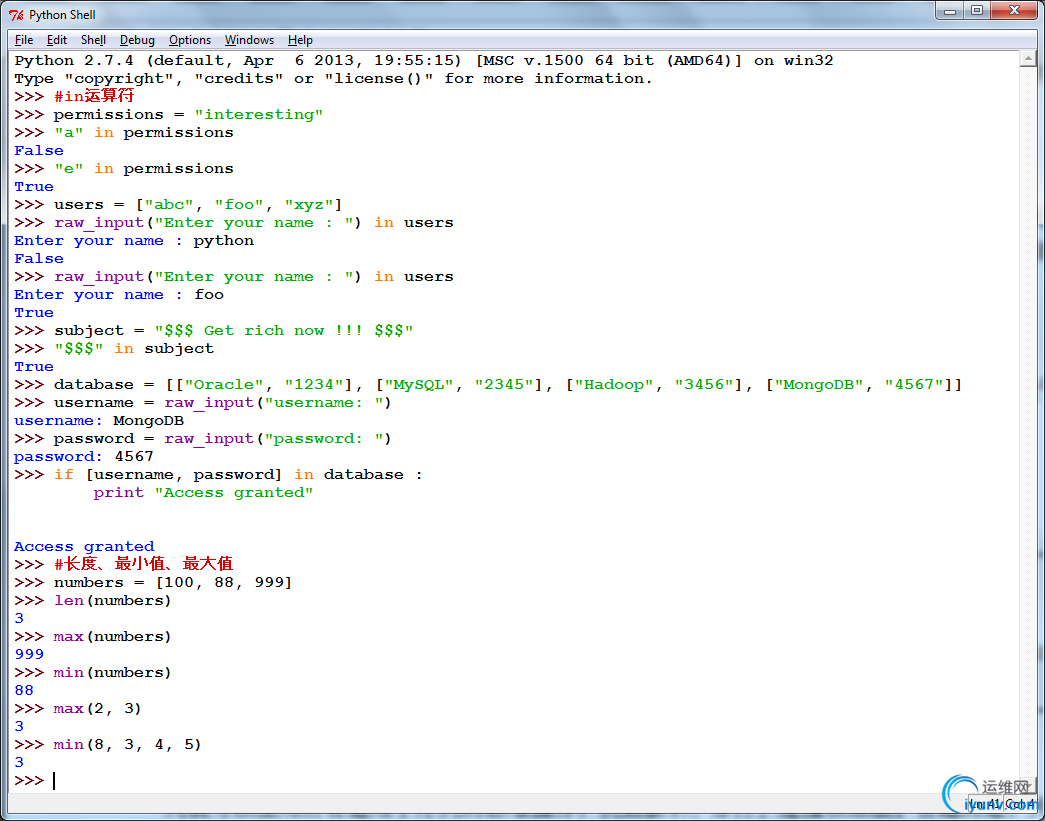The width and height of the screenshot is (1045, 821).
Task: Click the len(numbers) line
Action: coord(93,600)
